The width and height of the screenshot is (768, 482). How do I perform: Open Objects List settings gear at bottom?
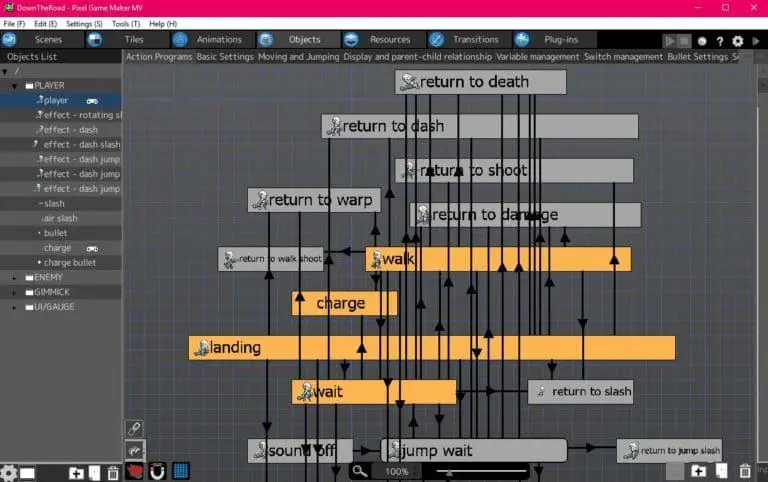pos(8,473)
